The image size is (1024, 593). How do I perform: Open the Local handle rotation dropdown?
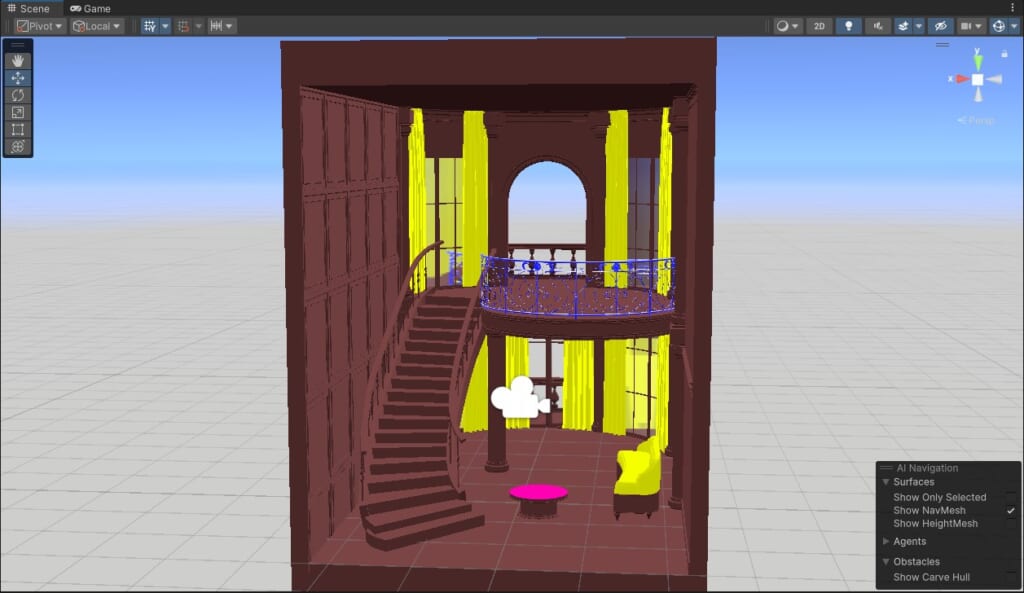[x=97, y=26]
